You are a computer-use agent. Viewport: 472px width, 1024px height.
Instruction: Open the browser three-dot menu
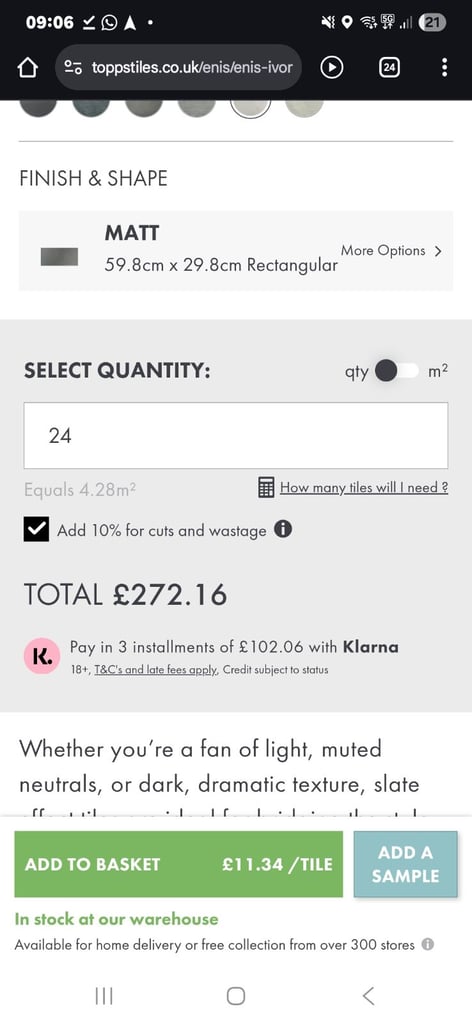point(445,67)
